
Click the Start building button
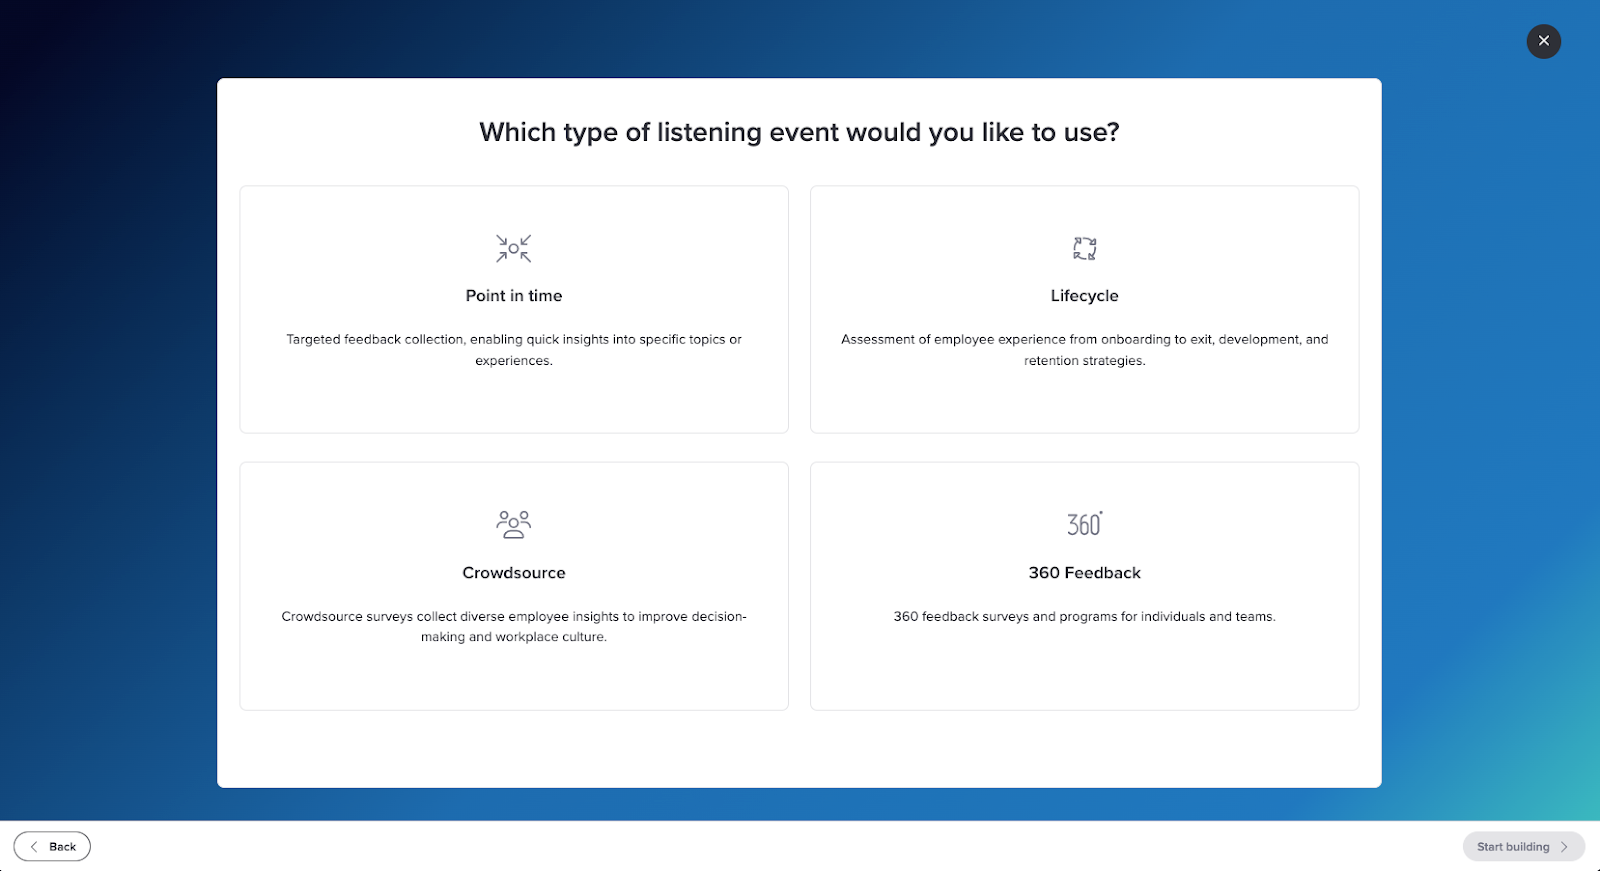click(1523, 846)
